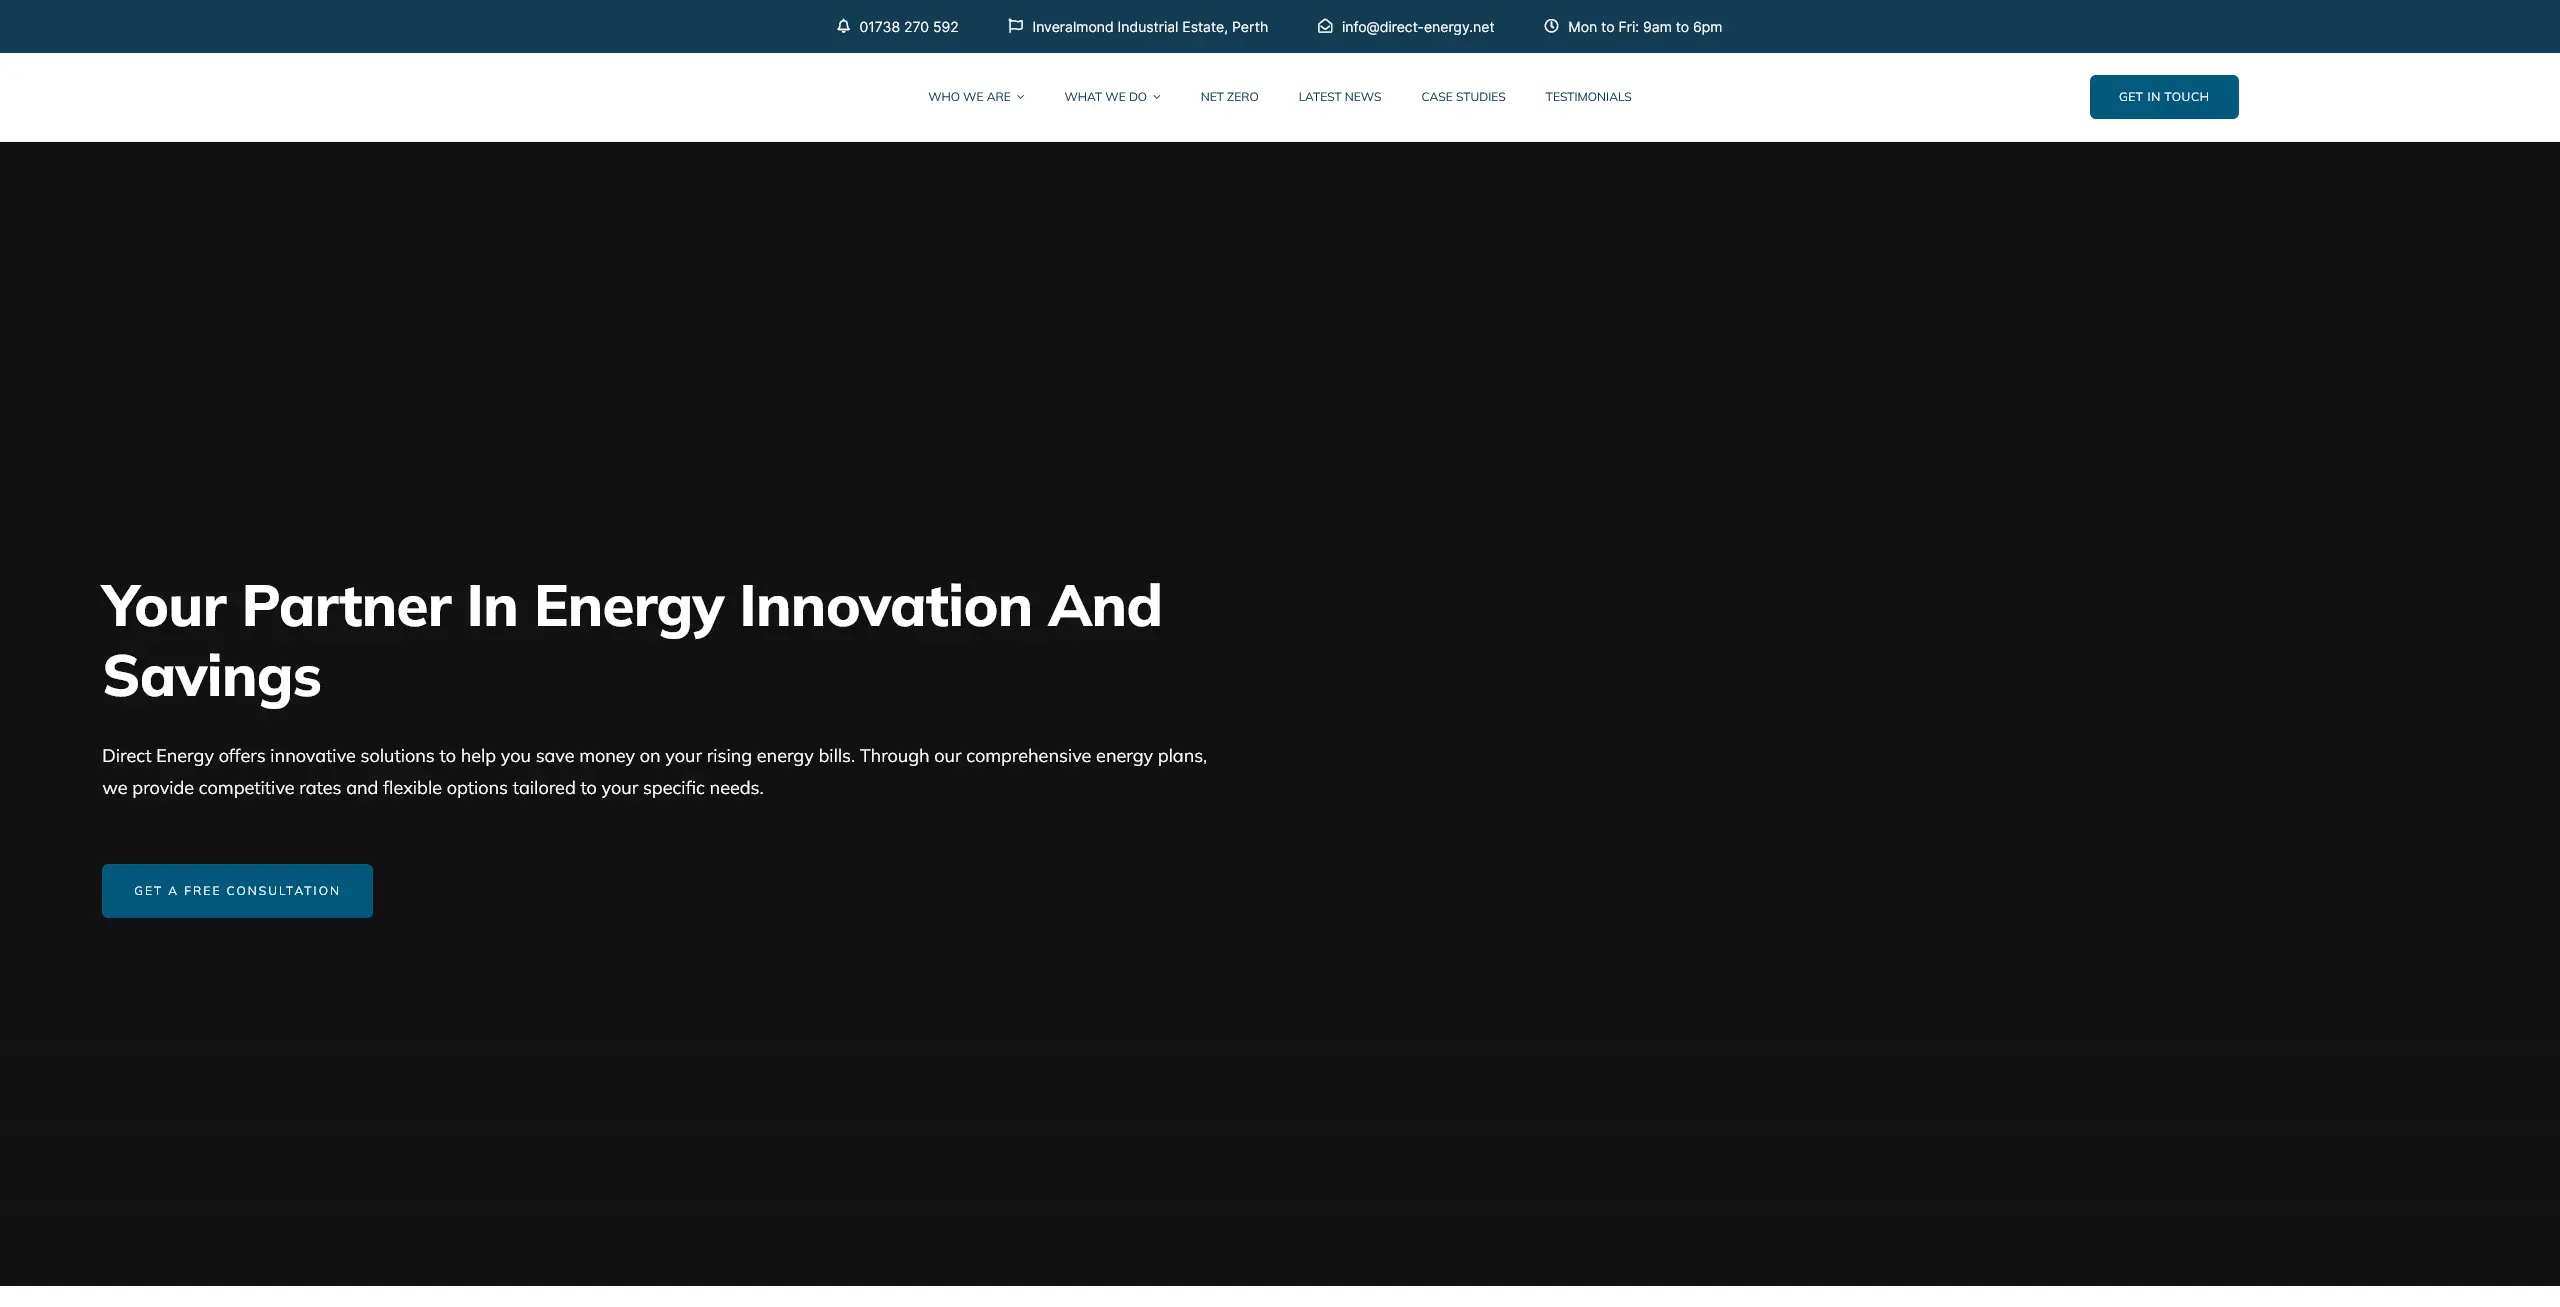Click the bell icon beside the phone number
The height and width of the screenshot is (1307, 2560).
(843, 26)
